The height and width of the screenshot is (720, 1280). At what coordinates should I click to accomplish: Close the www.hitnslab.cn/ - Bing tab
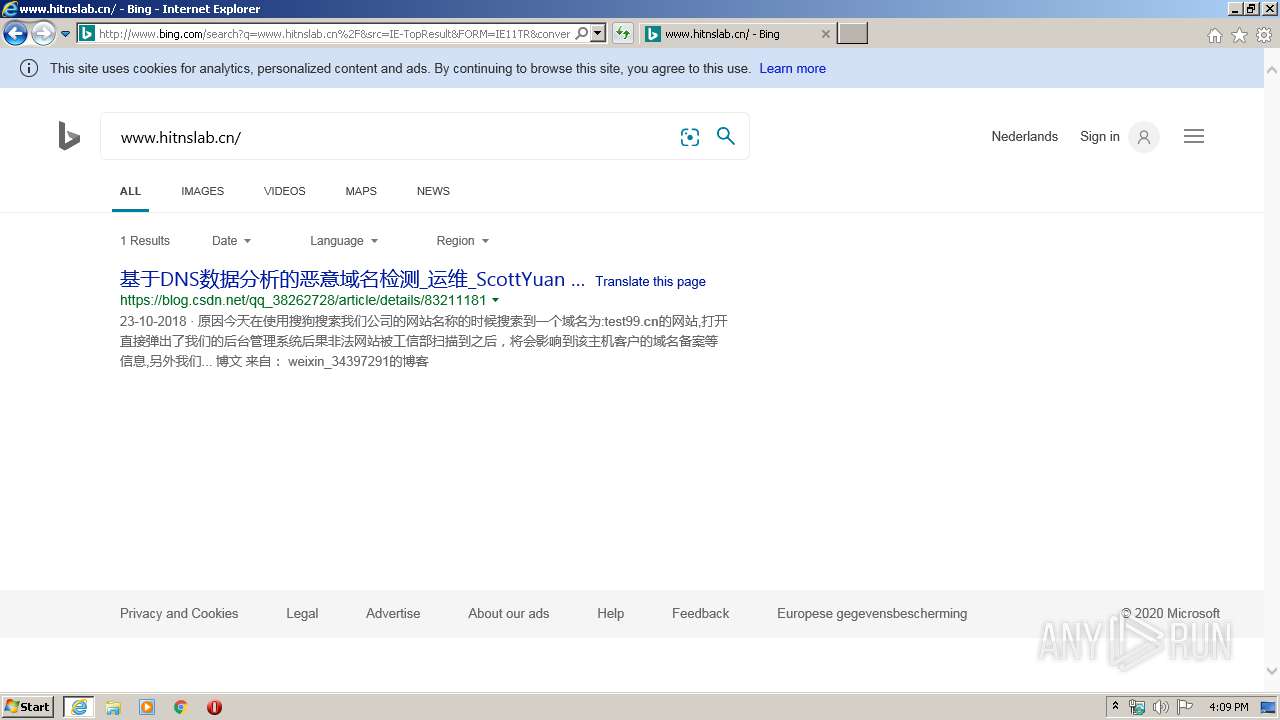(x=825, y=34)
